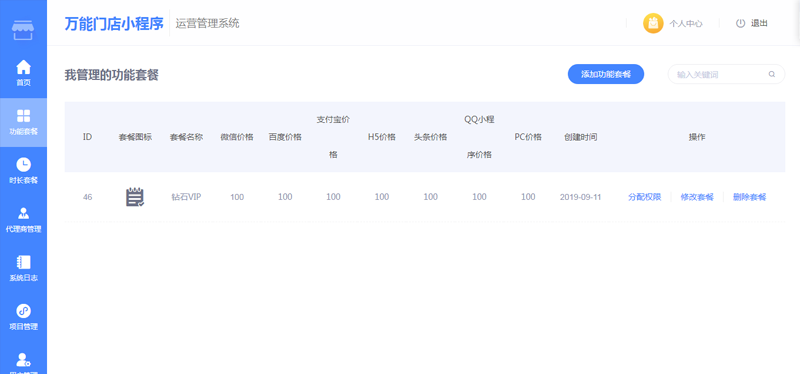Screen dimensions: 800x374
Task: Click the 100 value under 微信价格
Action: [237, 197]
